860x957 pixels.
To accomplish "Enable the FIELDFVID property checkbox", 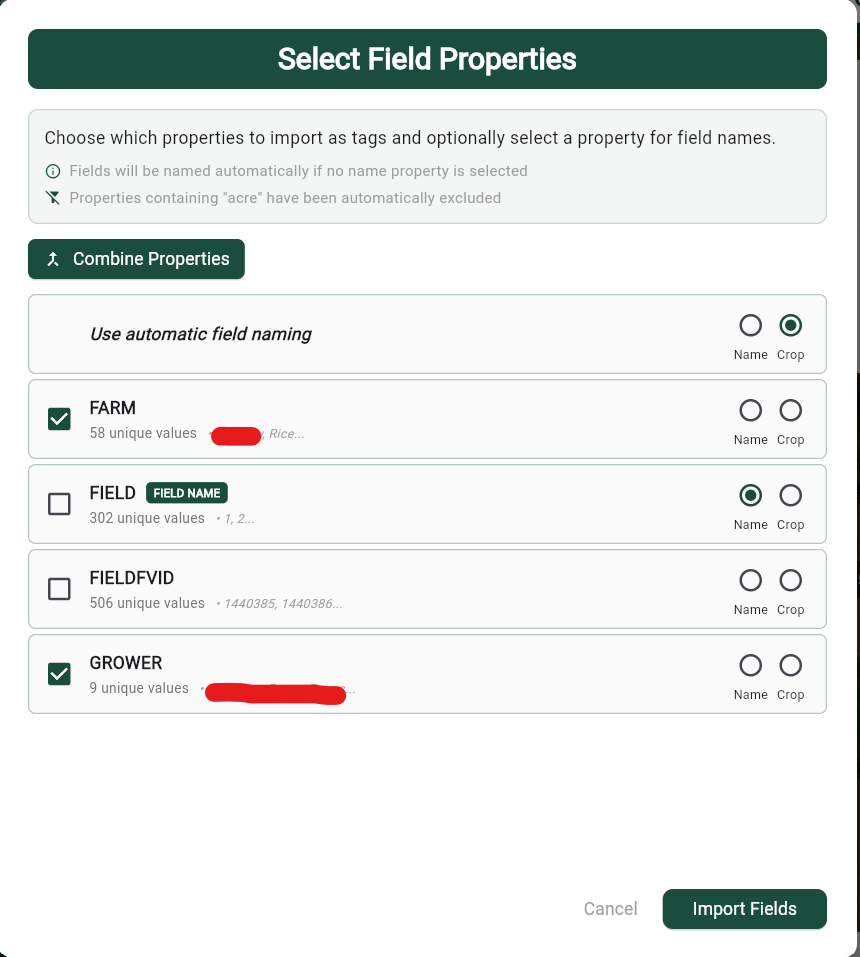I will (x=59, y=589).
